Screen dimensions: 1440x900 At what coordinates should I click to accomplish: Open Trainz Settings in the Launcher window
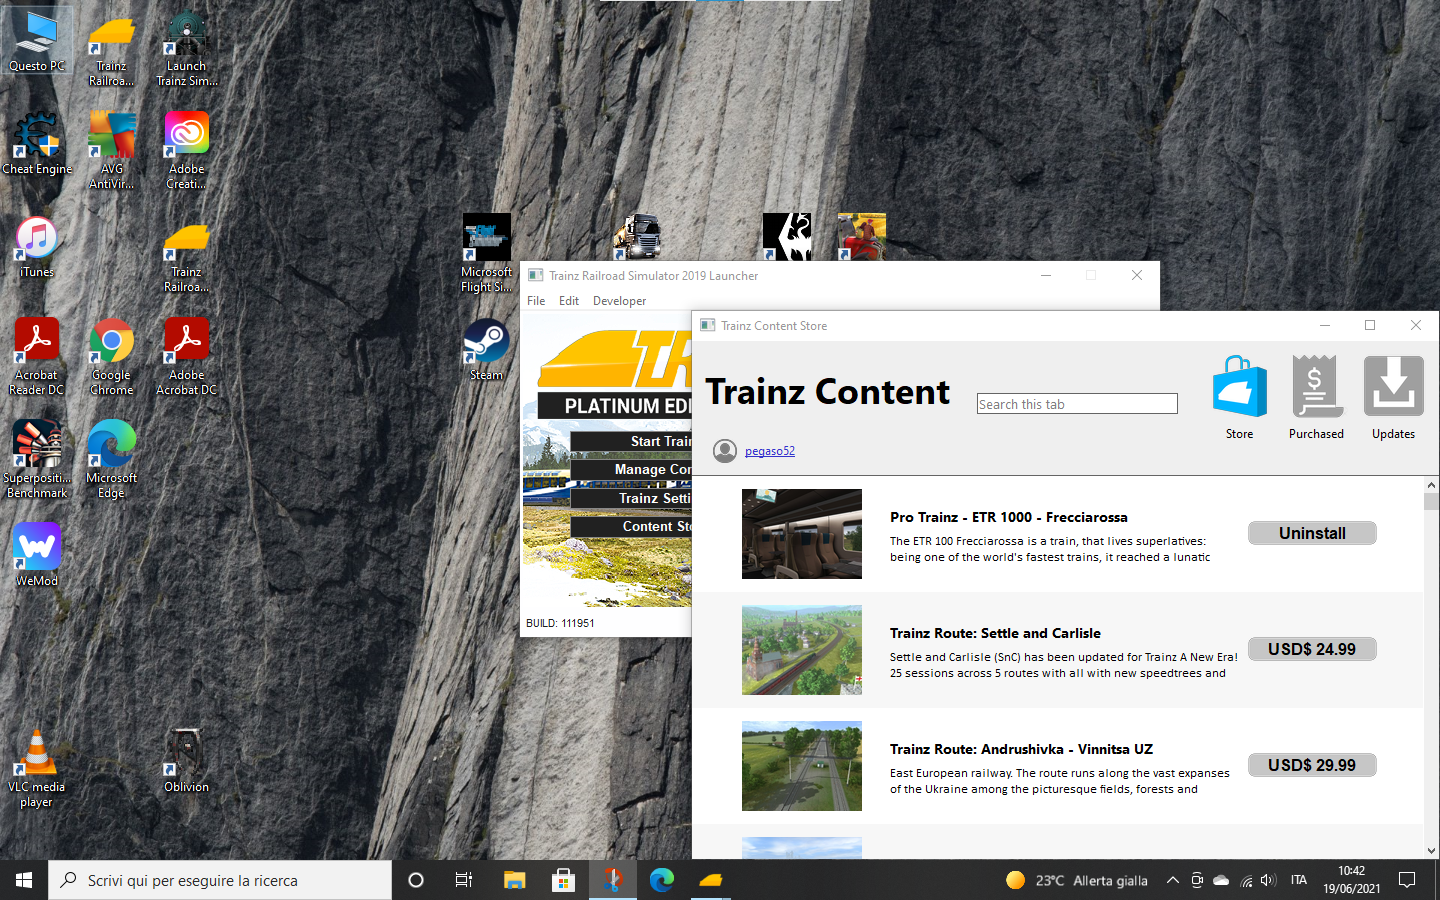[631, 498]
